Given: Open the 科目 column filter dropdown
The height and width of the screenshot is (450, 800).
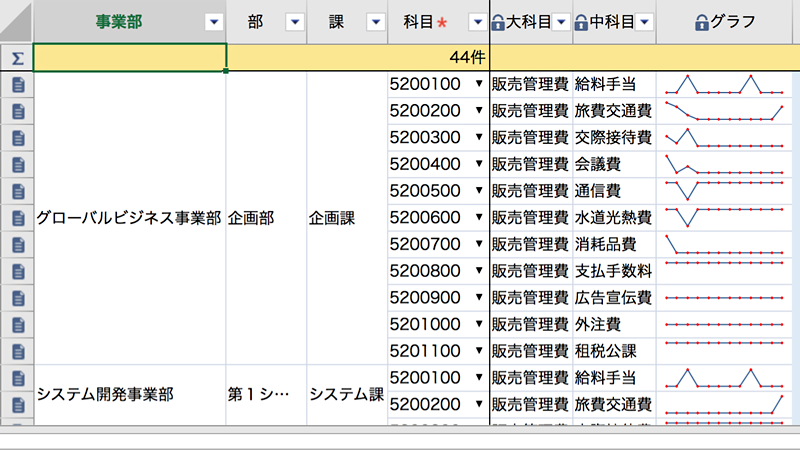Looking at the screenshot, I should [476, 22].
